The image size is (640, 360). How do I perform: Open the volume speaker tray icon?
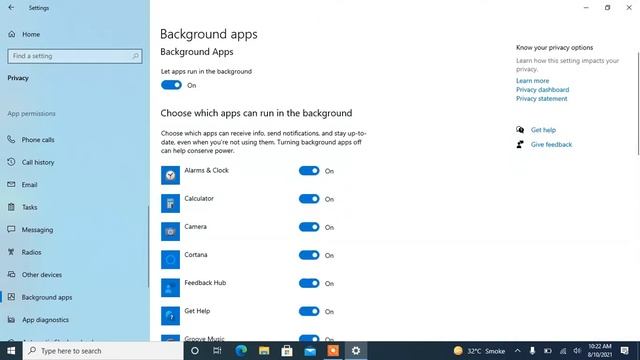(x=577, y=351)
